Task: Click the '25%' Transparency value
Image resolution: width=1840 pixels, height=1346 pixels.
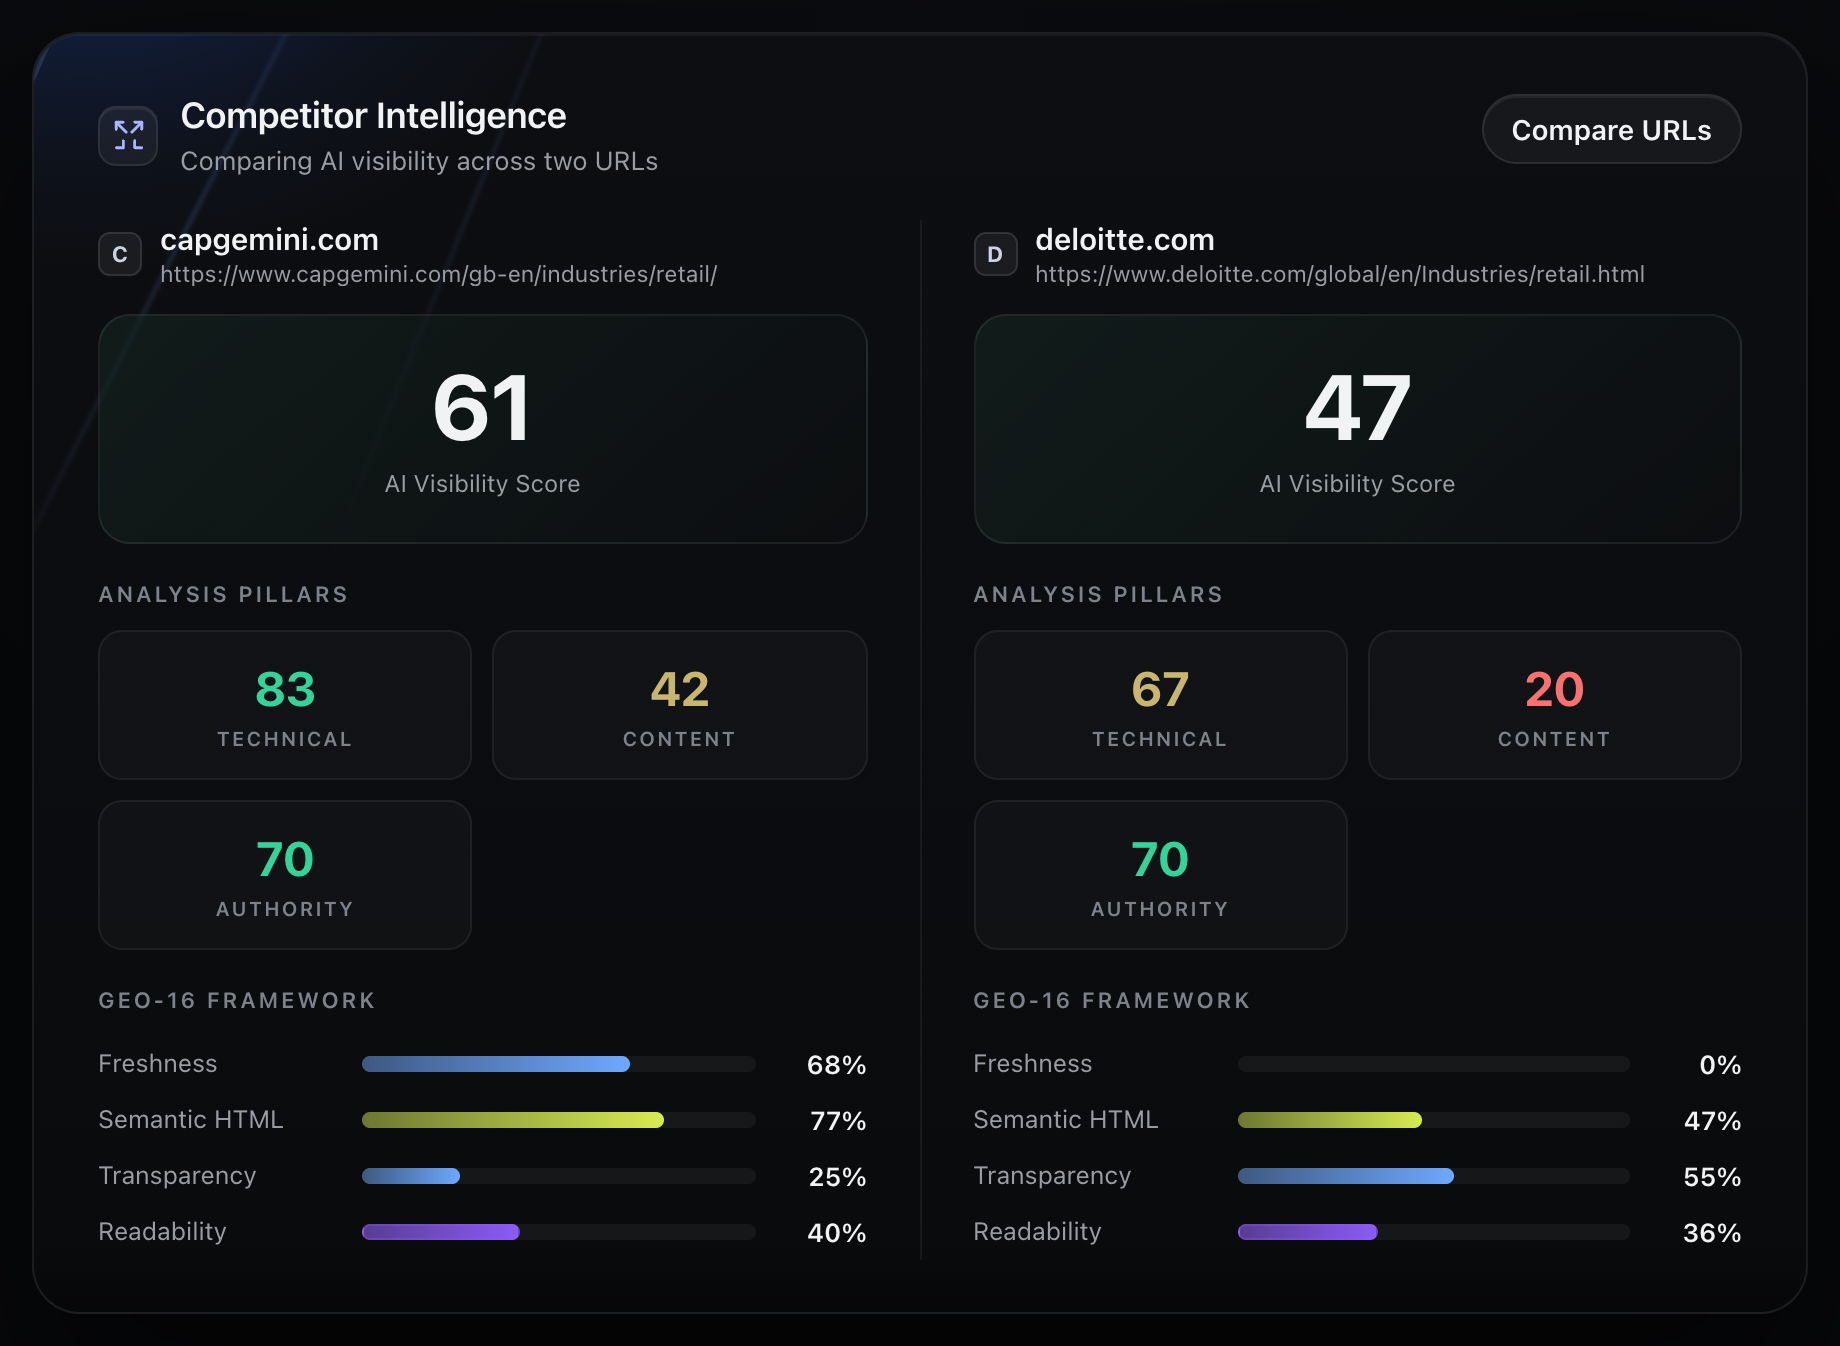Action: (x=837, y=1177)
